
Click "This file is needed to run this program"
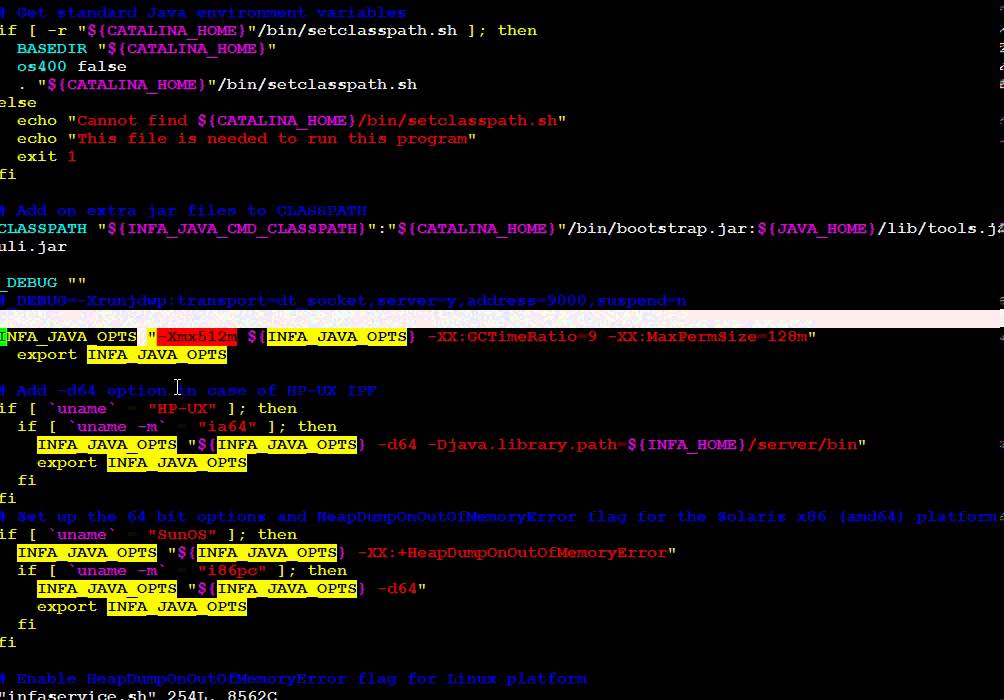[272, 138]
